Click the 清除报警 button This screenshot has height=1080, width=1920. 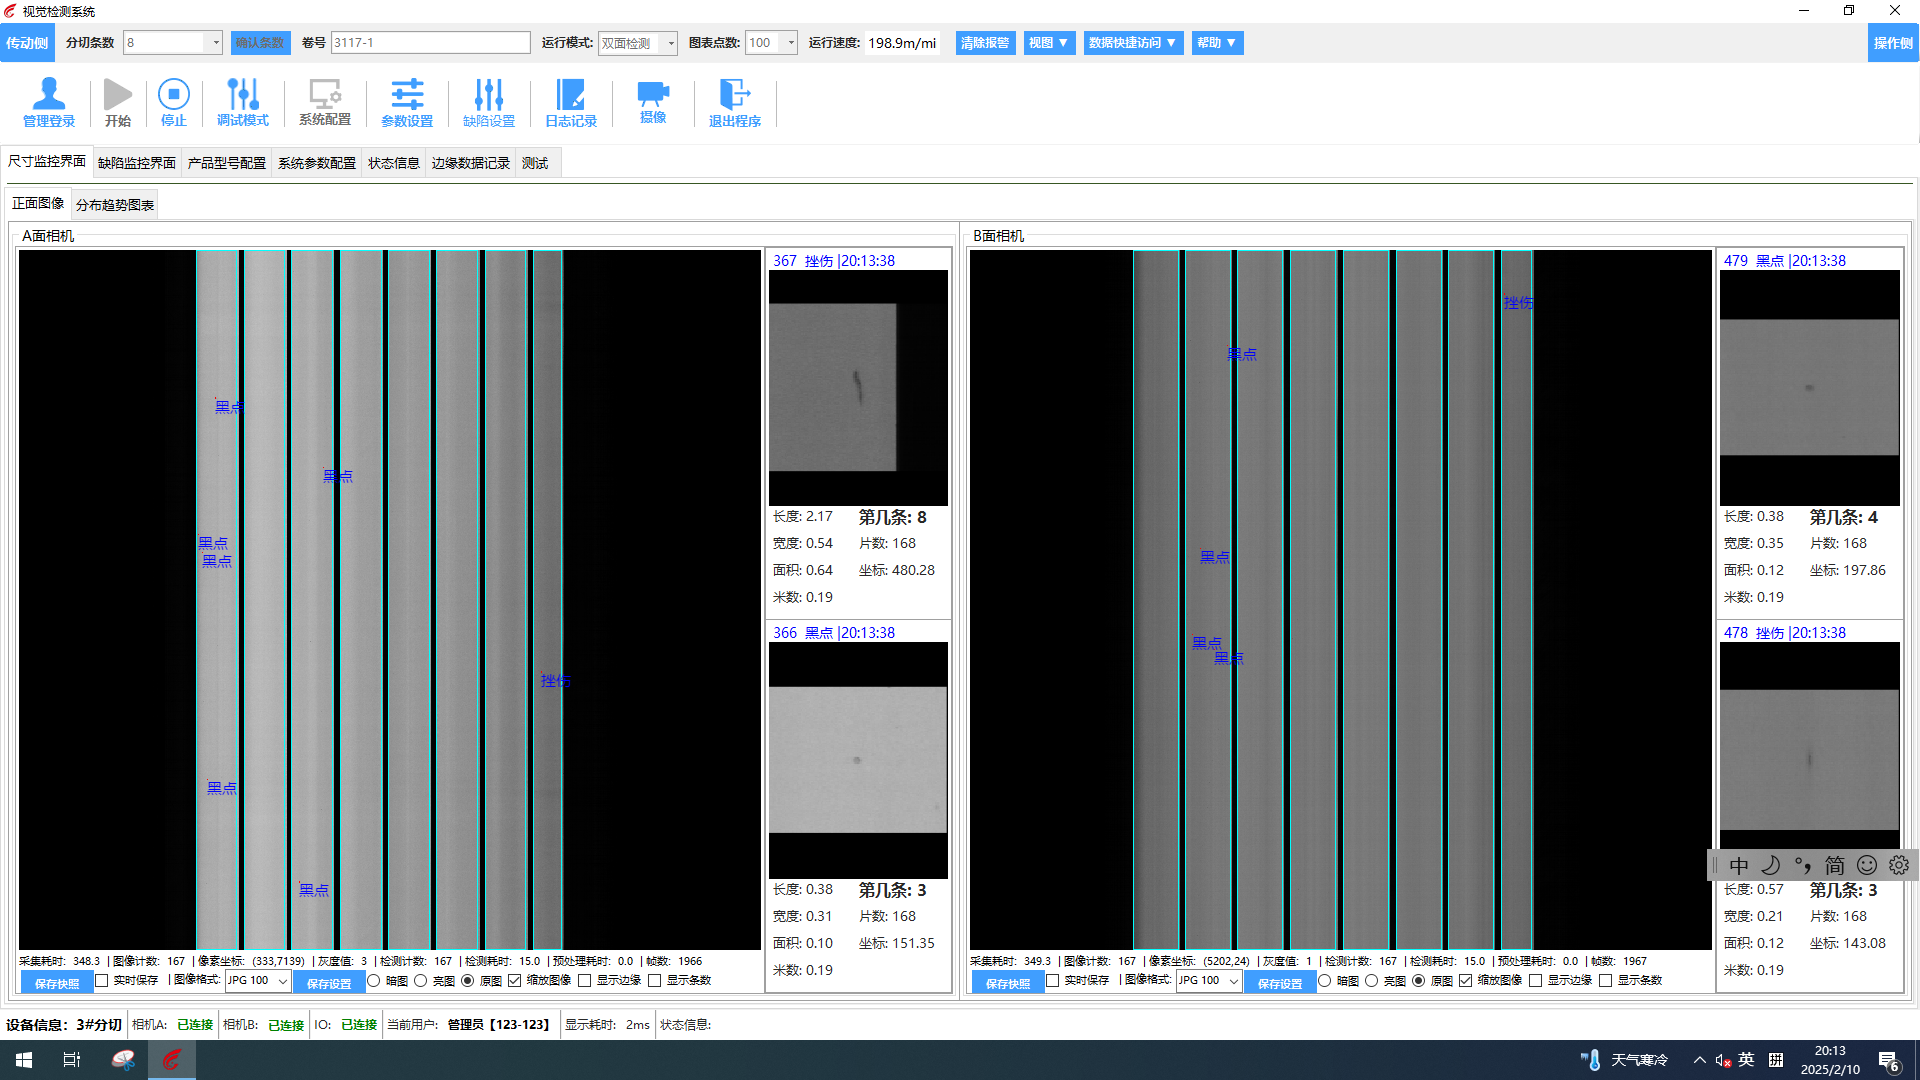pyautogui.click(x=984, y=43)
